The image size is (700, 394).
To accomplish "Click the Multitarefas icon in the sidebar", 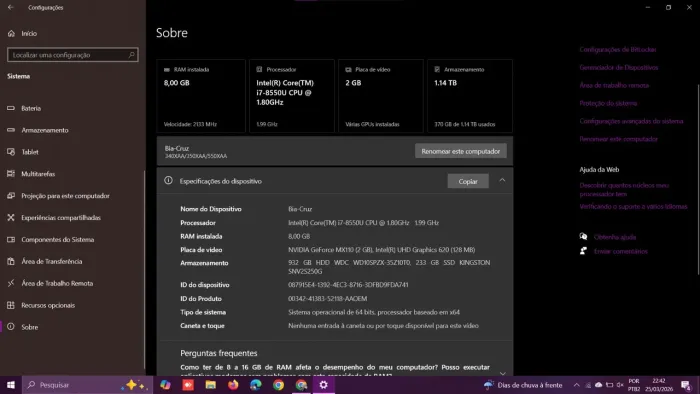I will click(x=11, y=174).
